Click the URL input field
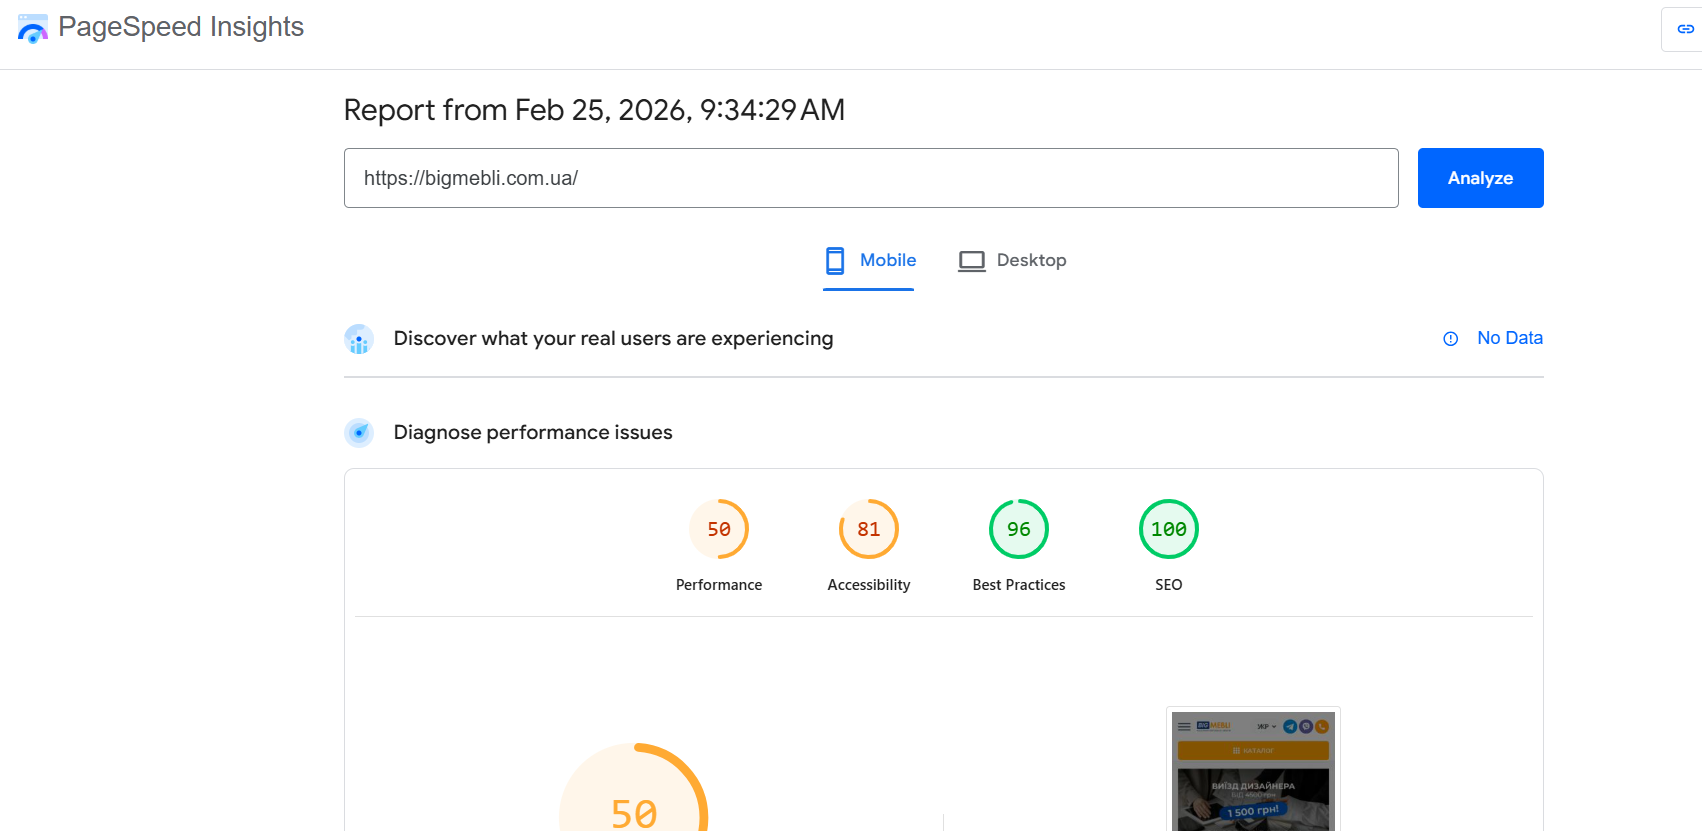The height and width of the screenshot is (831, 1702). tap(870, 178)
